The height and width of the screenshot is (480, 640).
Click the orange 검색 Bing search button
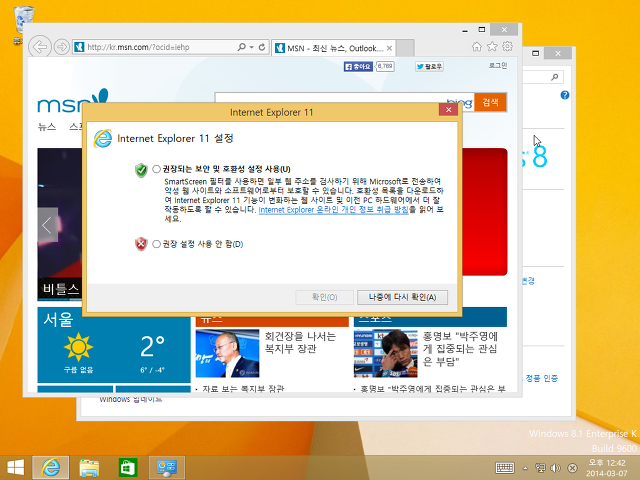coord(490,102)
